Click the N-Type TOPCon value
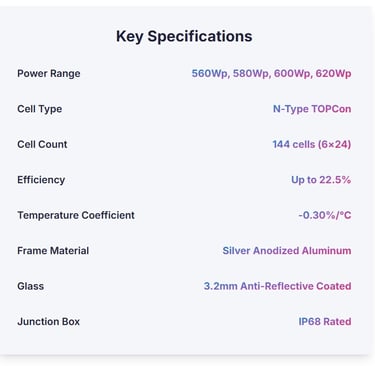This screenshot has width=375, height=366. coord(312,109)
